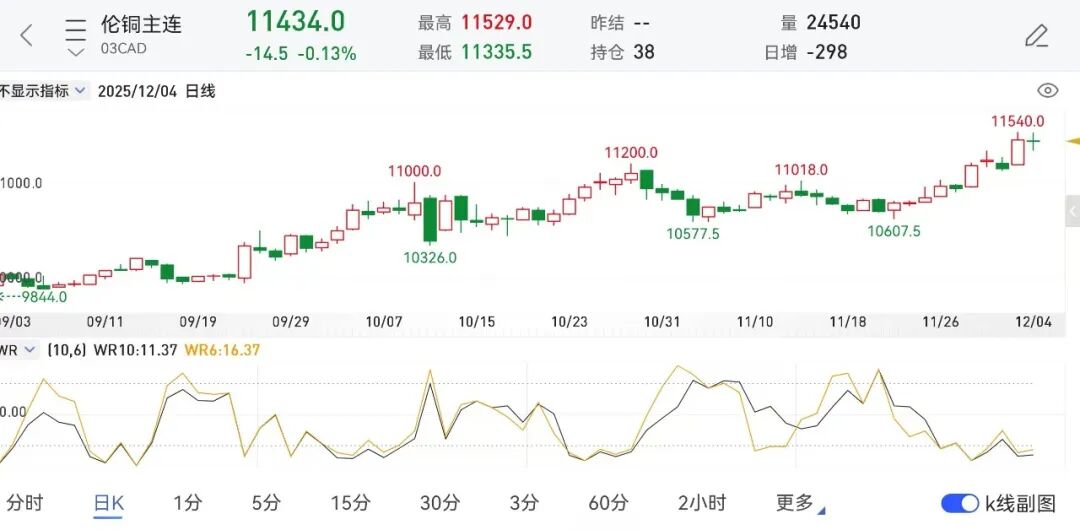Select the 5分 period tab

(x=266, y=503)
